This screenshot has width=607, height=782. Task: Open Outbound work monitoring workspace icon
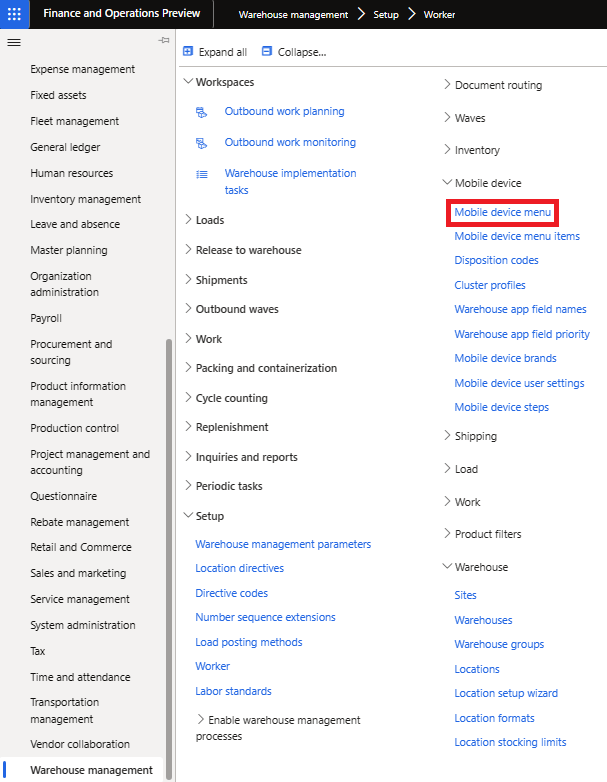[x=202, y=144]
